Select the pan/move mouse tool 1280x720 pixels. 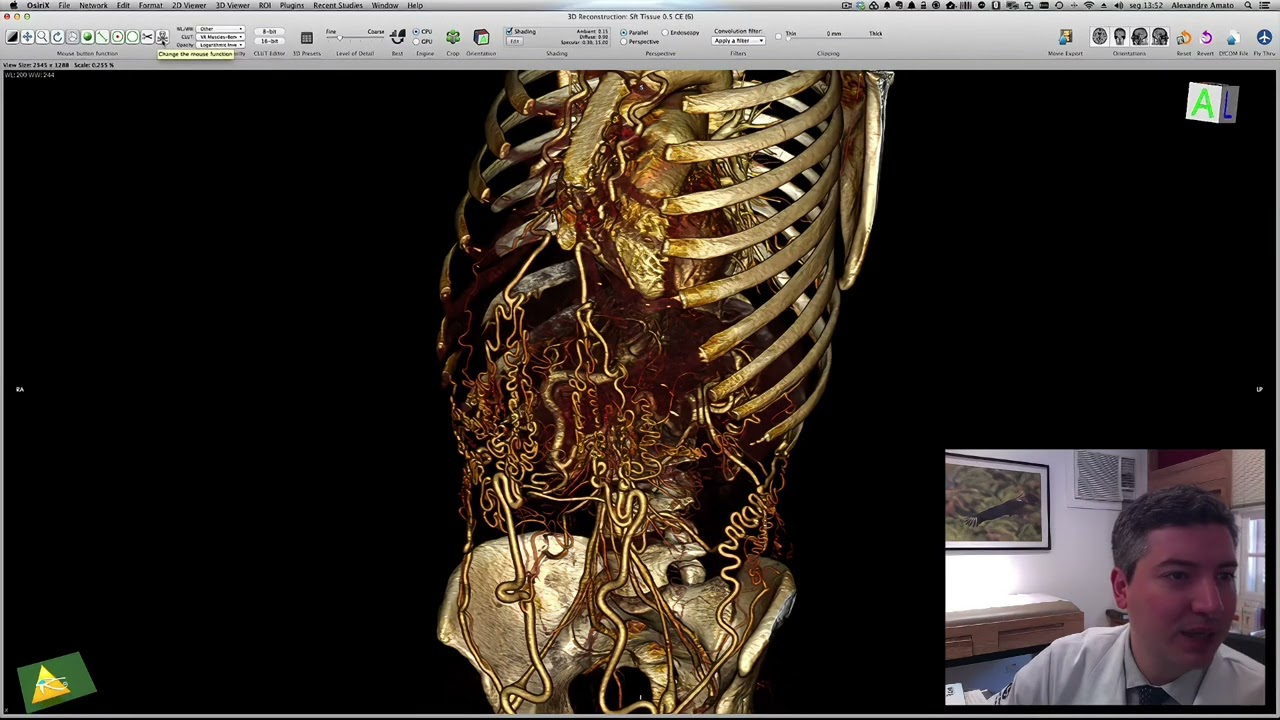click(x=27, y=37)
